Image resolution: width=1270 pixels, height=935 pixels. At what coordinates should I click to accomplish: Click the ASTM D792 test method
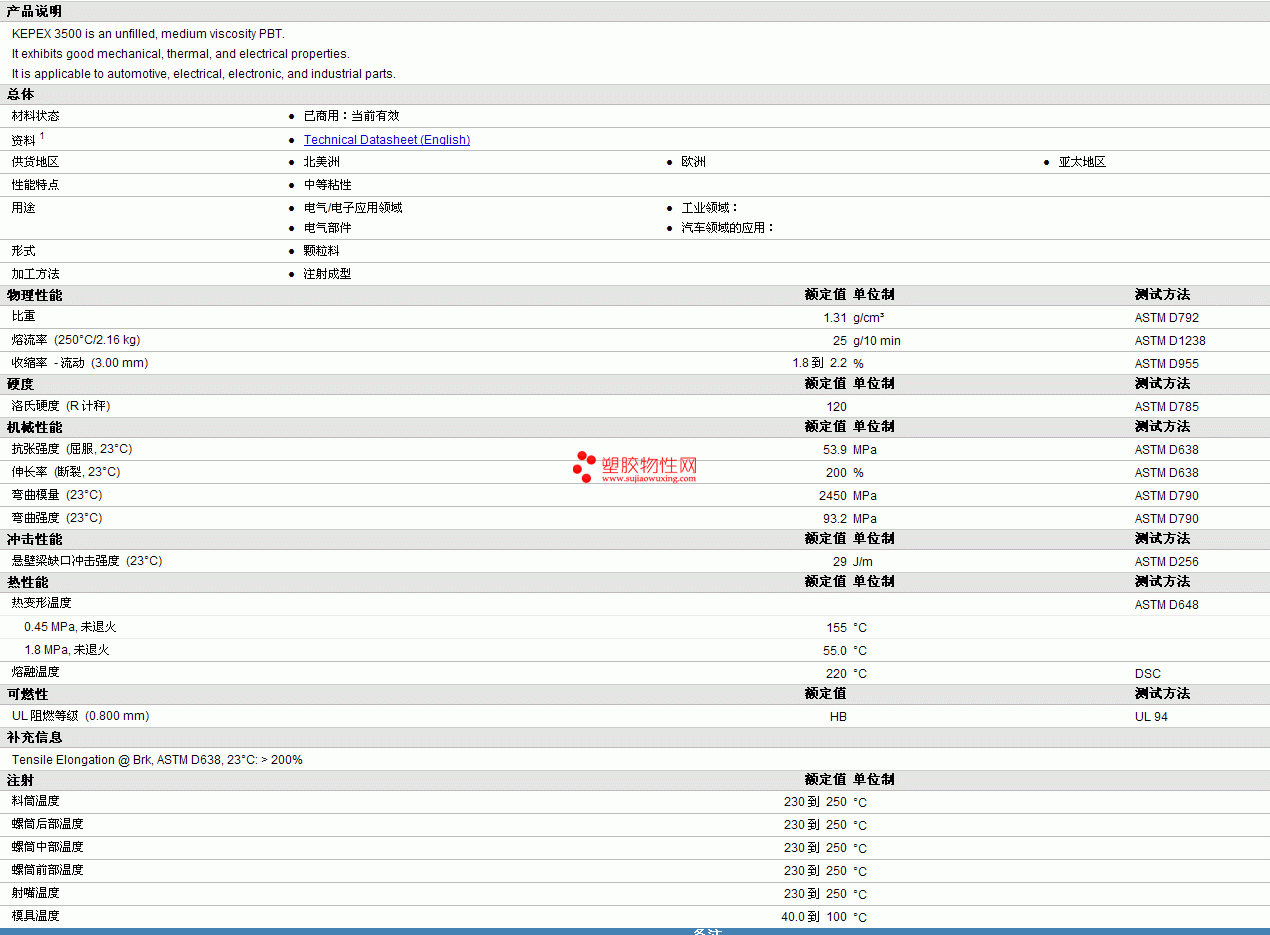(1167, 318)
